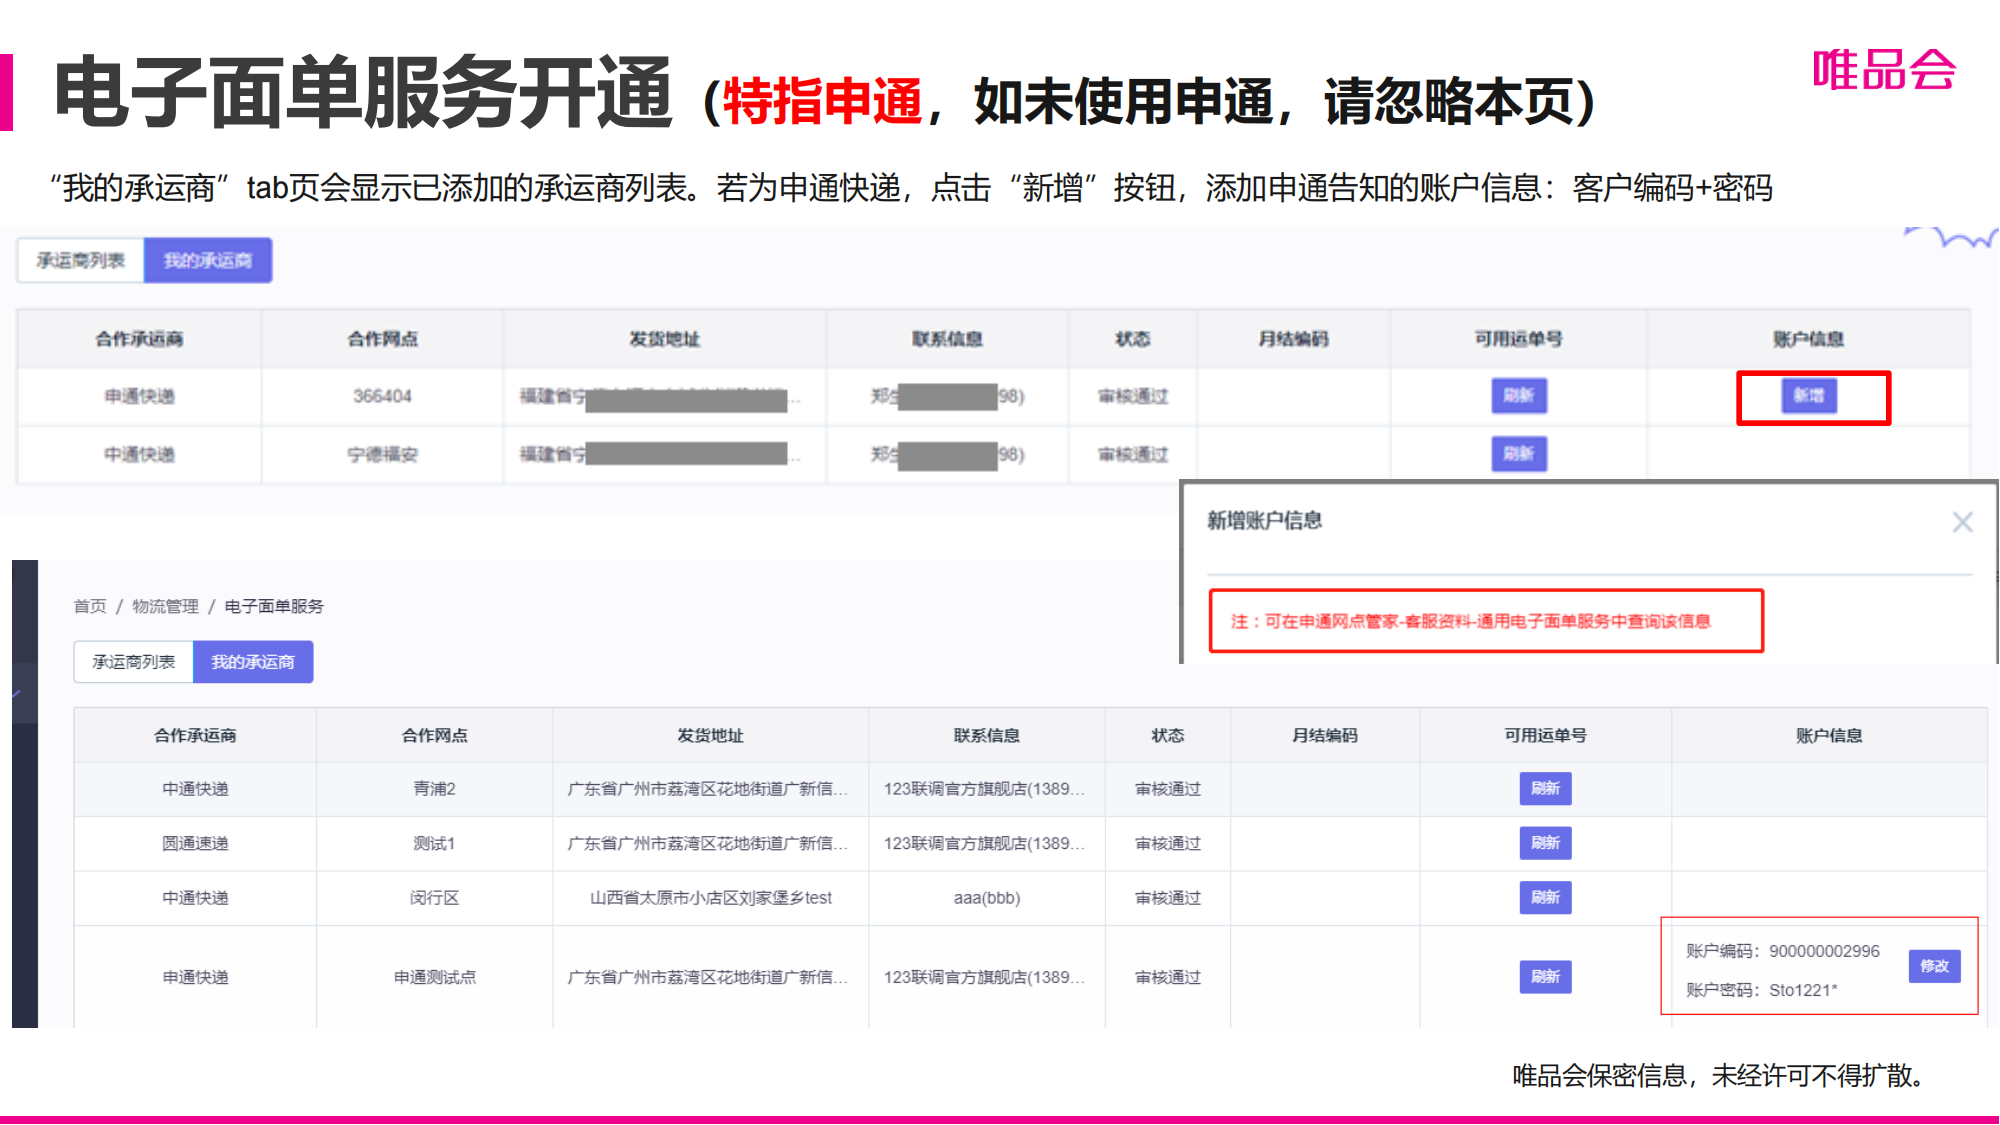Click 审核通过 status in the 闵行区 row
This screenshot has width=2000, height=1125.
pos(1168,898)
